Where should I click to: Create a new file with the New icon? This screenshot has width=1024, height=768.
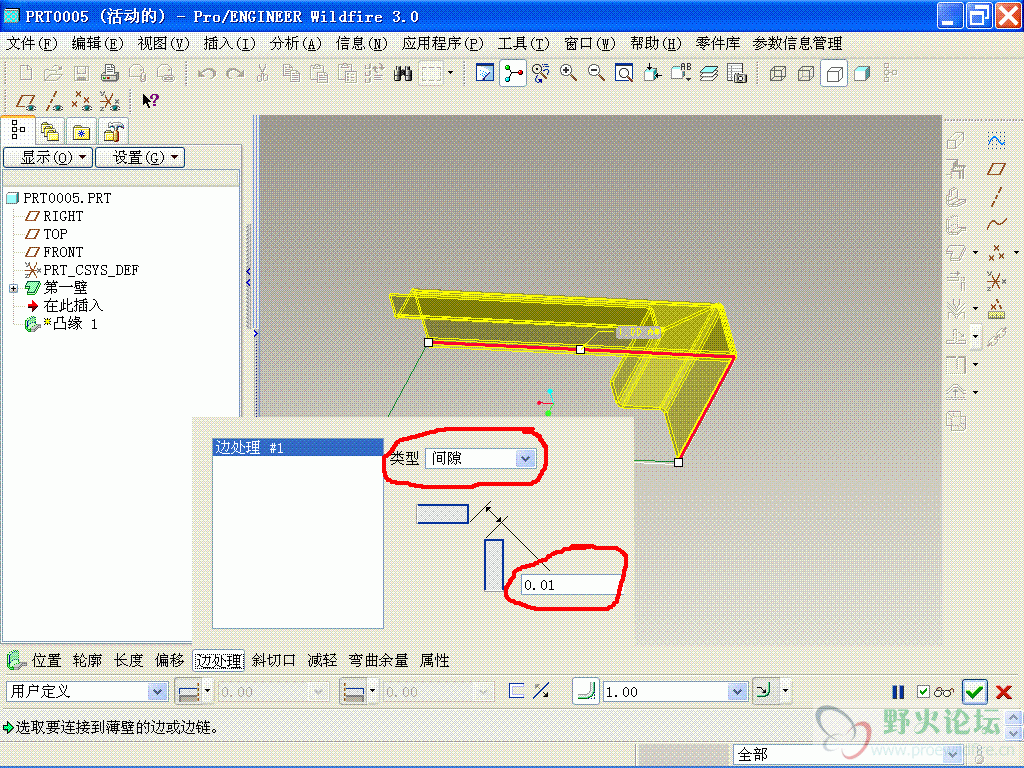pyautogui.click(x=25, y=73)
